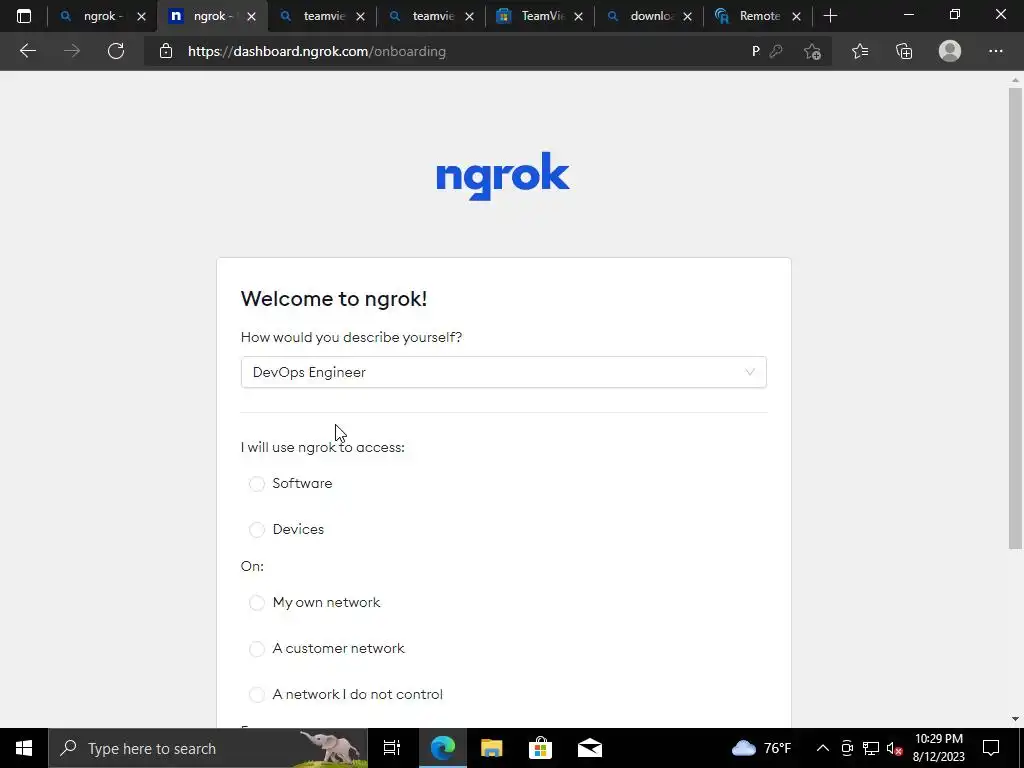Click the browser Back arrow

click(27, 51)
